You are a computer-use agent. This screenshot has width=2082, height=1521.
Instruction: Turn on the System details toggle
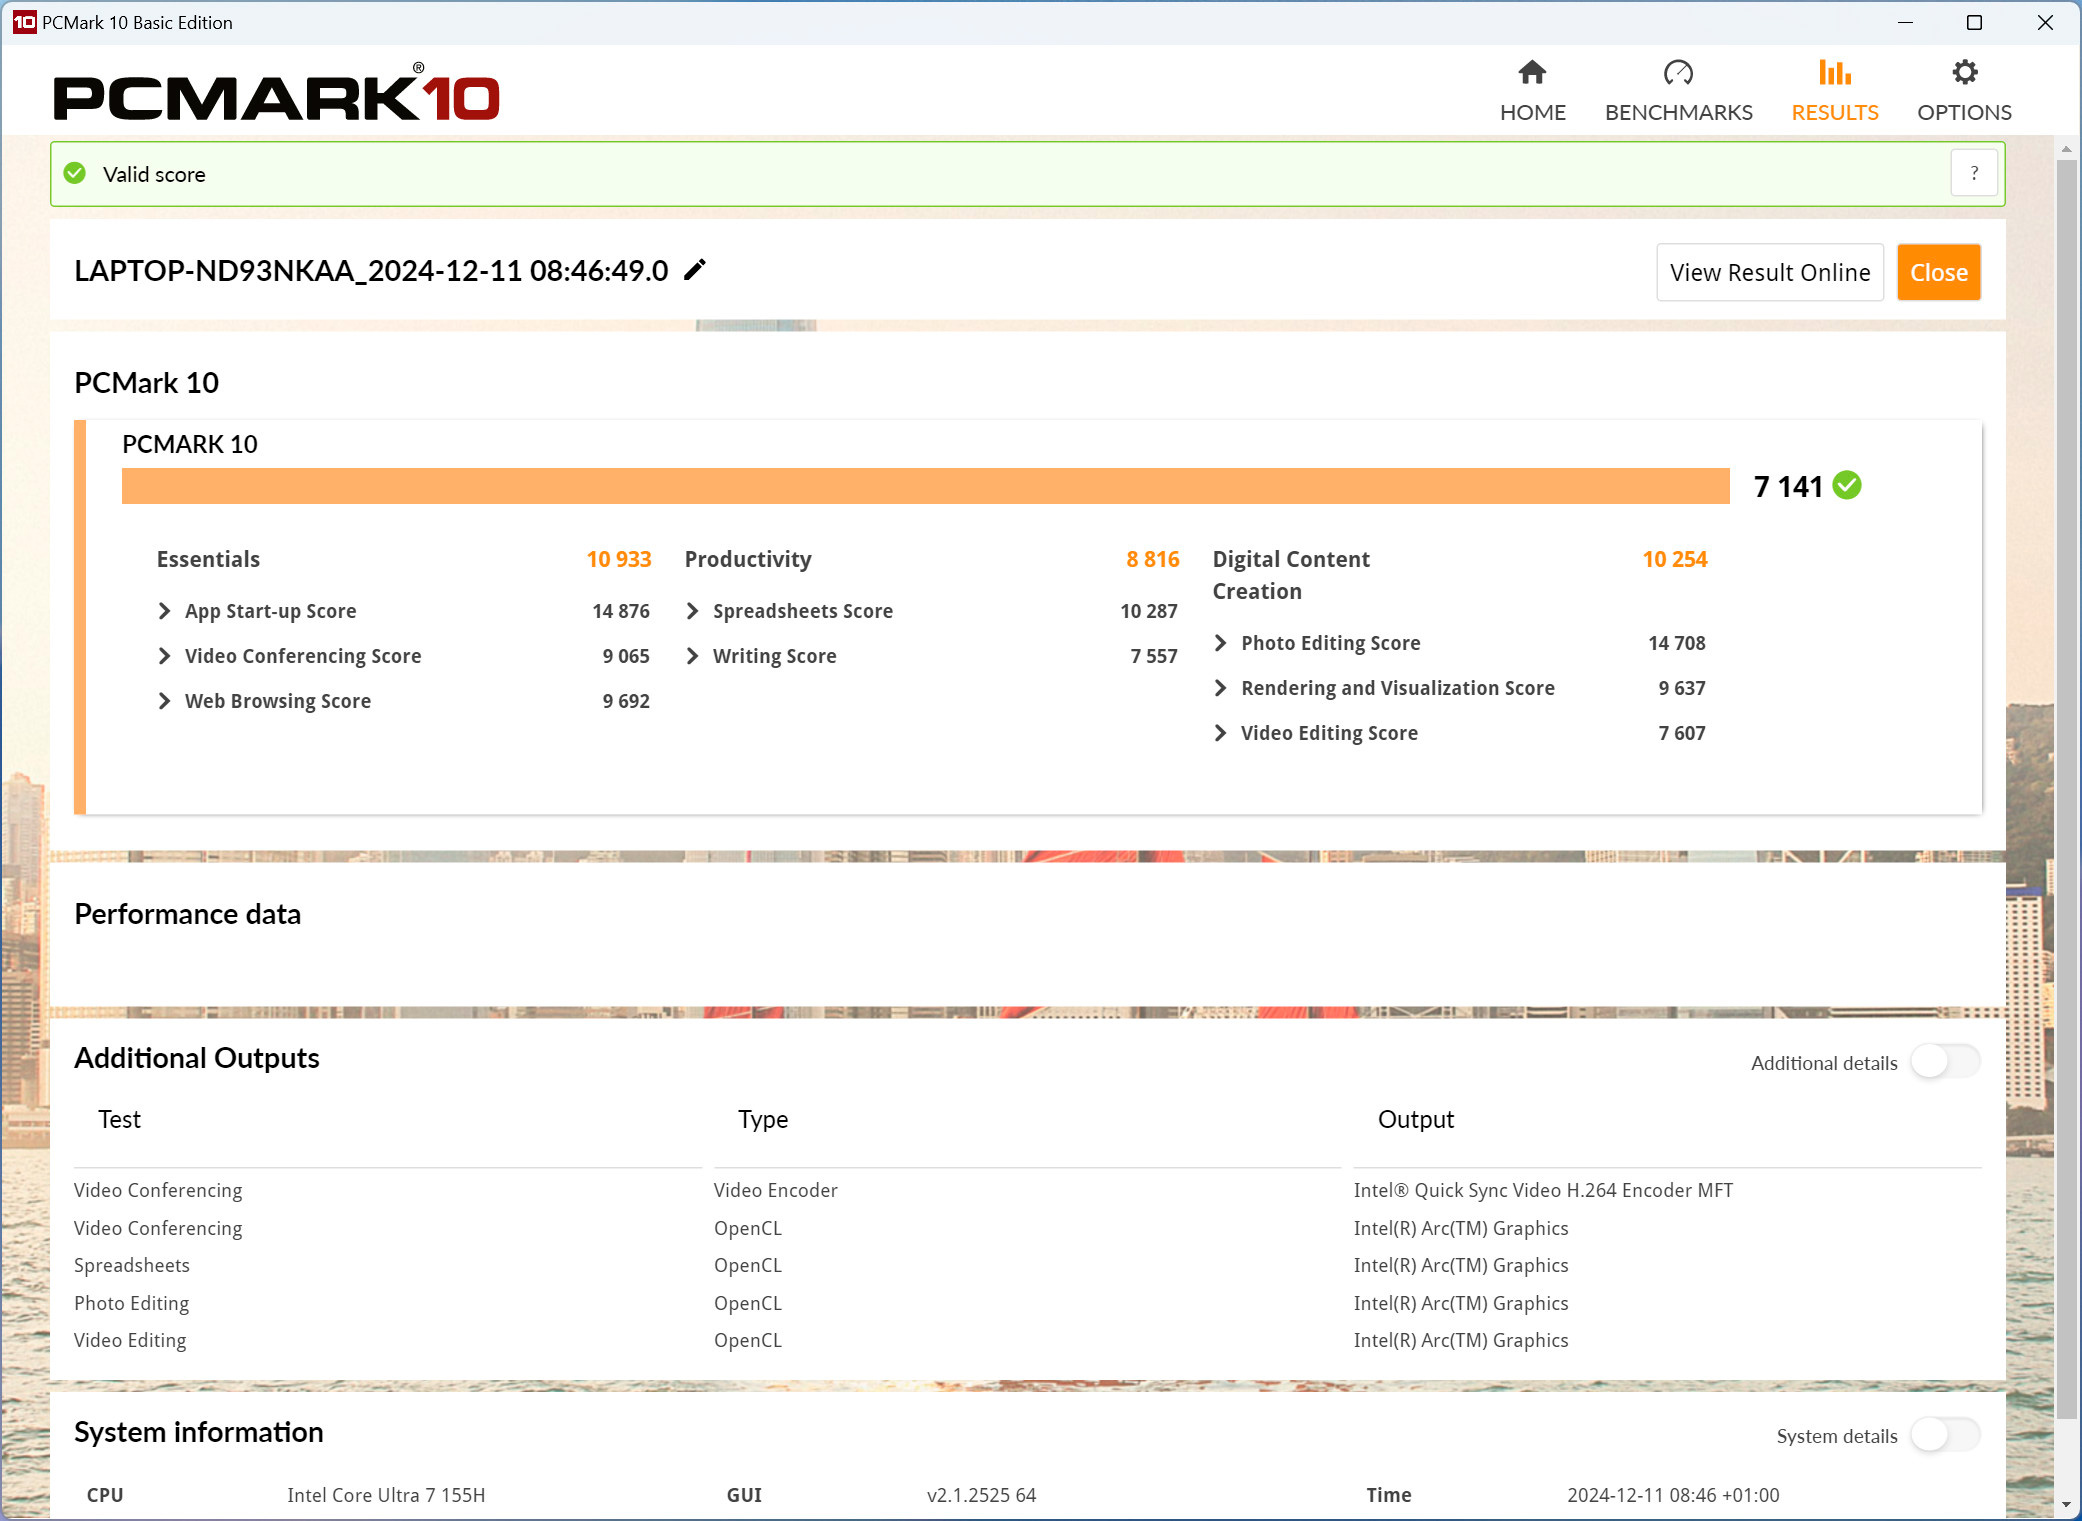click(1944, 1435)
